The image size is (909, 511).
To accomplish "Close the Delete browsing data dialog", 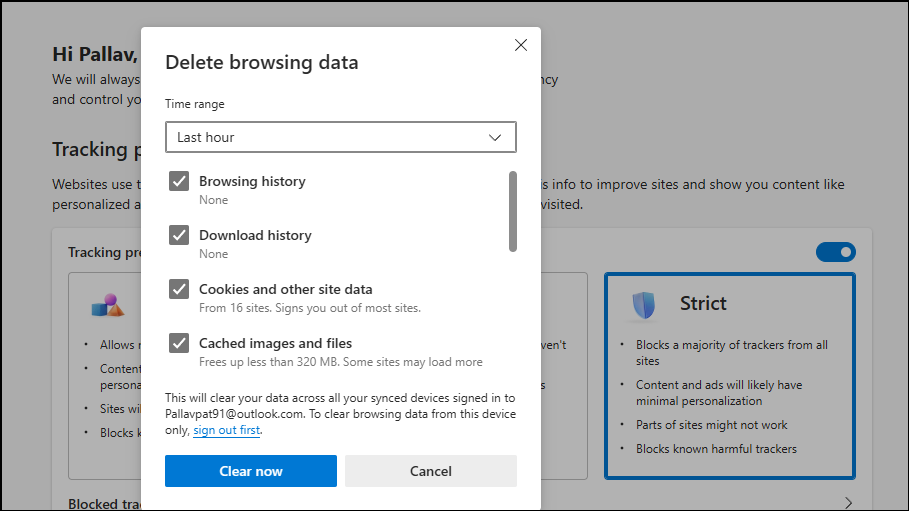I will 520,45.
